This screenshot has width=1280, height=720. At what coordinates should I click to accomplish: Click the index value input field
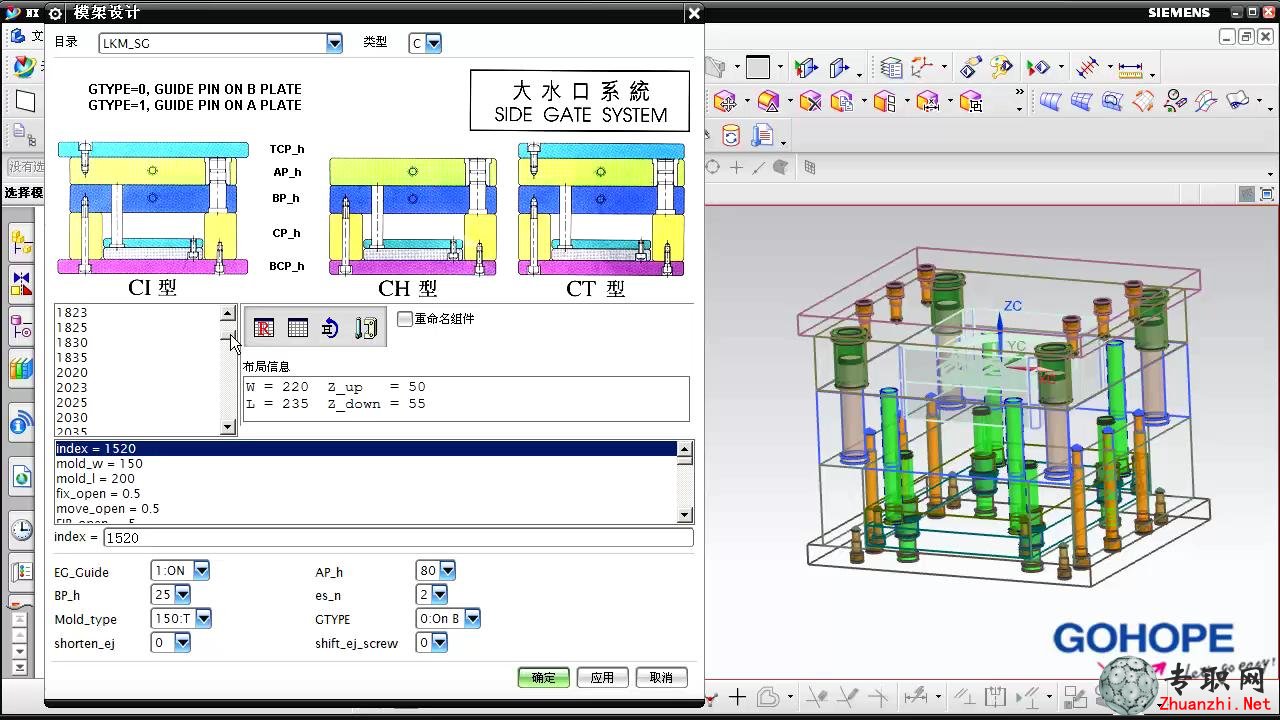(398, 537)
